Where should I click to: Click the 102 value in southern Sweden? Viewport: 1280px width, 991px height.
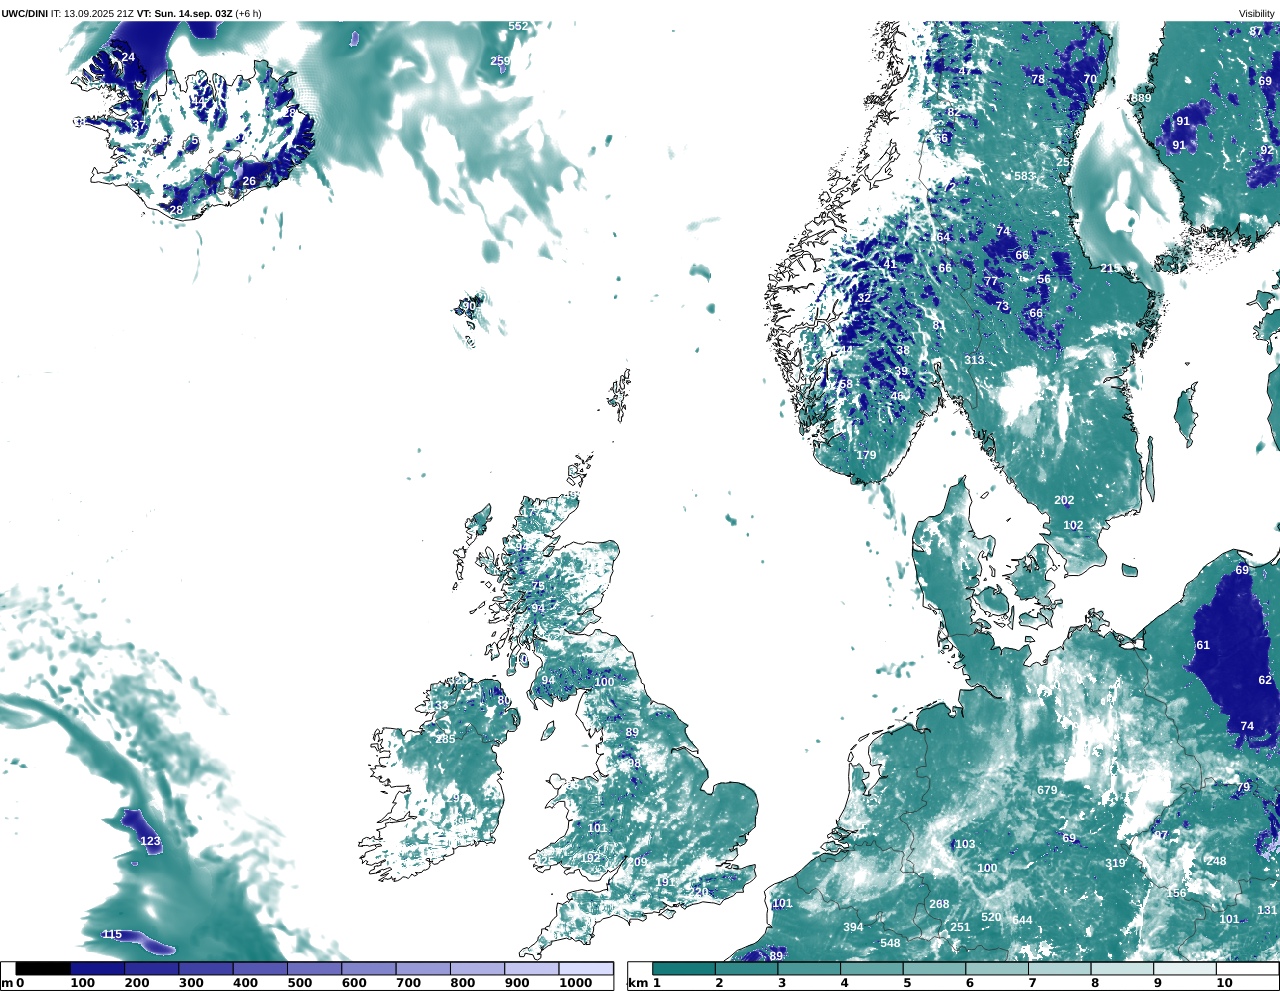[1073, 525]
